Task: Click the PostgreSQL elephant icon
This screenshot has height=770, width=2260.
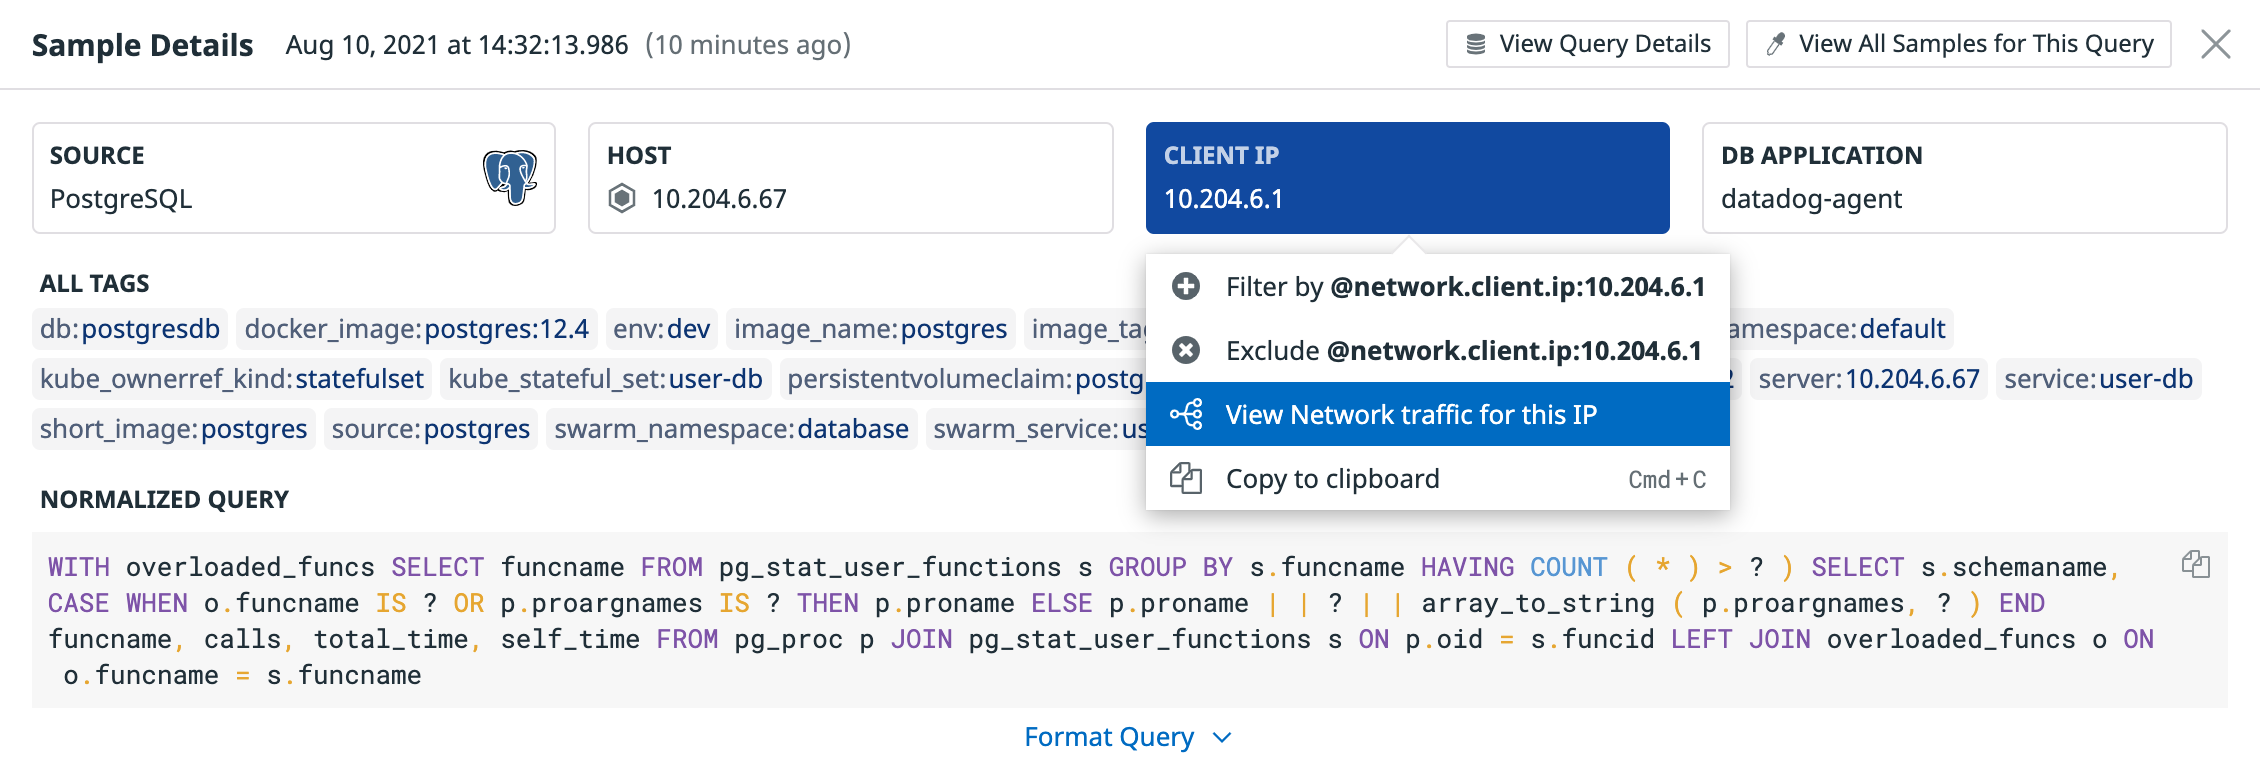Action: point(510,177)
